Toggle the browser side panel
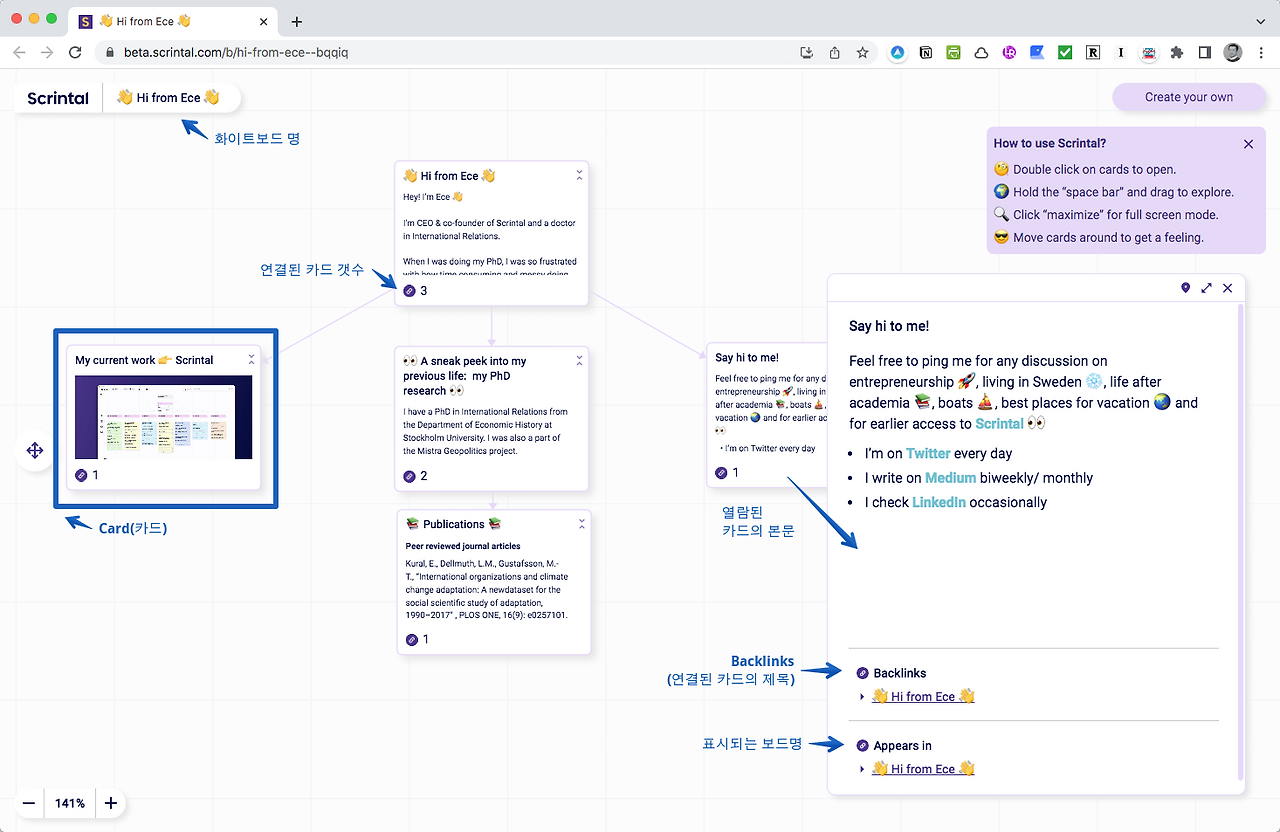 click(1205, 53)
